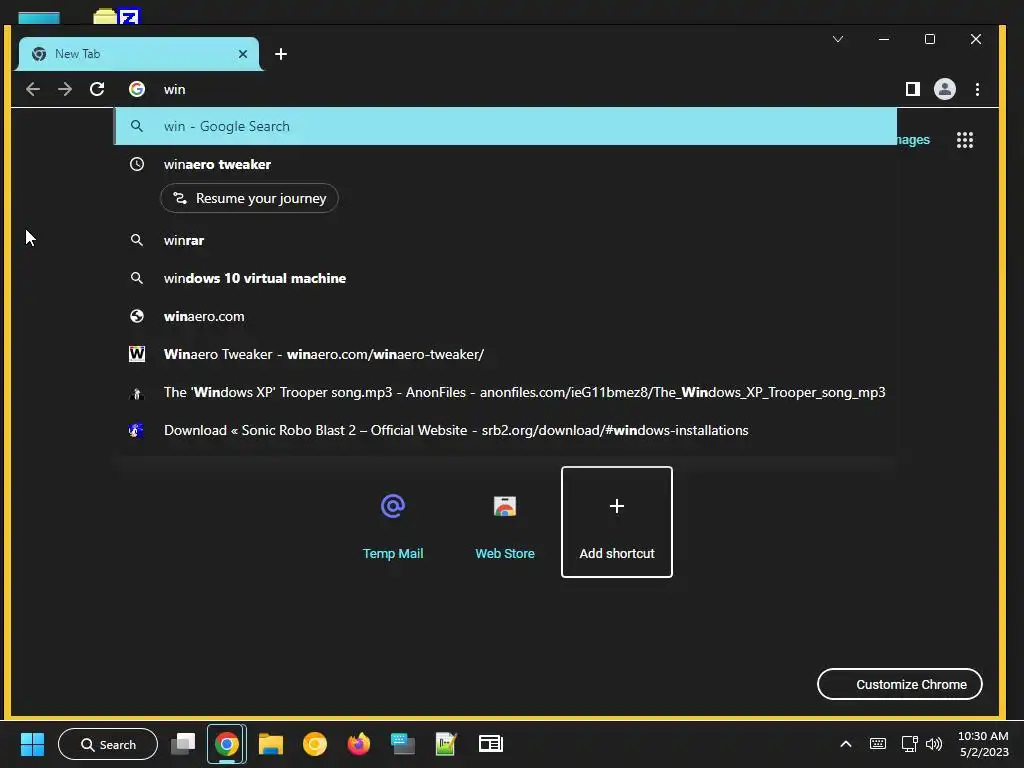
Task: Click Customize Chrome button
Action: (900, 684)
